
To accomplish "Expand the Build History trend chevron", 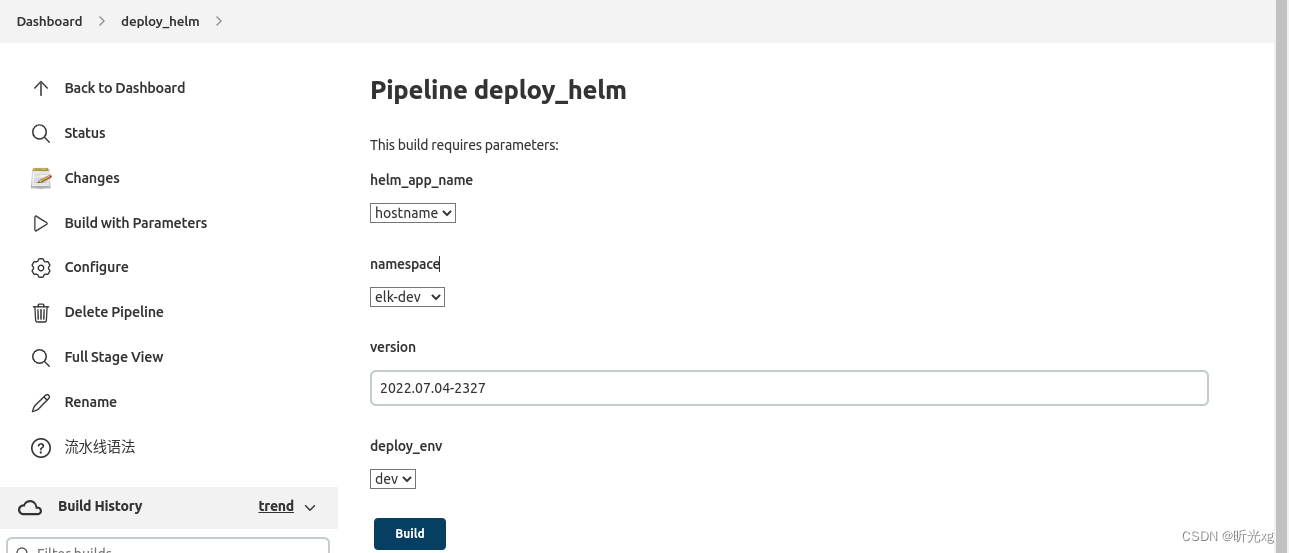I will 310,507.
